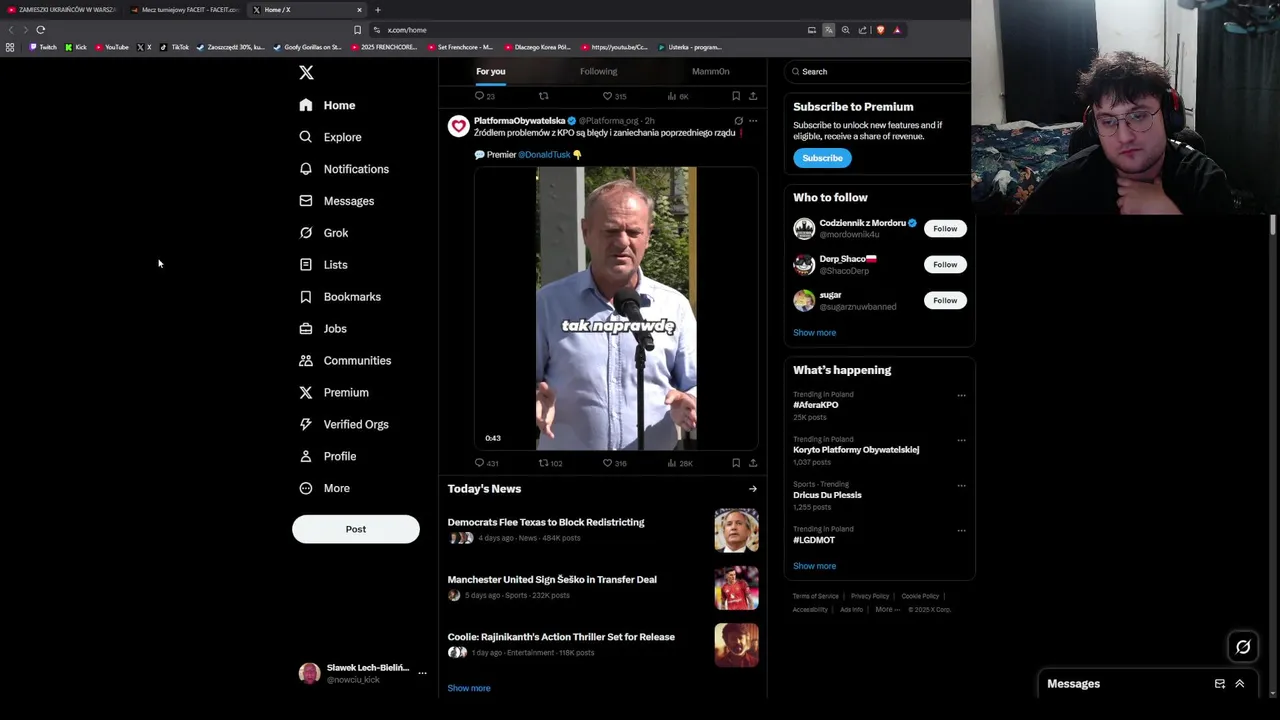Open PlatformaObywatelska profile avatar
Screen dimensions: 1280x720
click(x=458, y=126)
